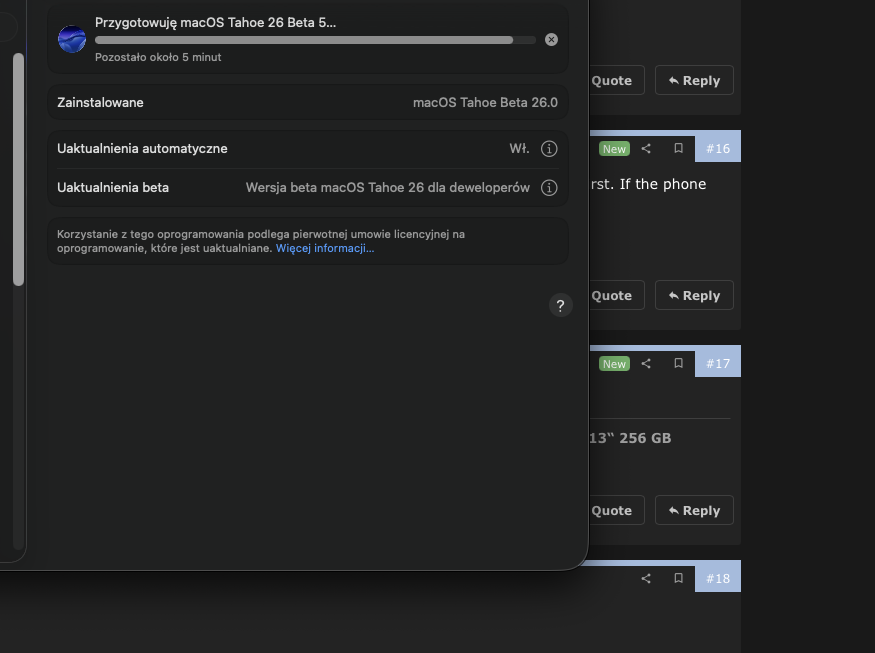Click the settings window vertical scrollbar

[18, 169]
